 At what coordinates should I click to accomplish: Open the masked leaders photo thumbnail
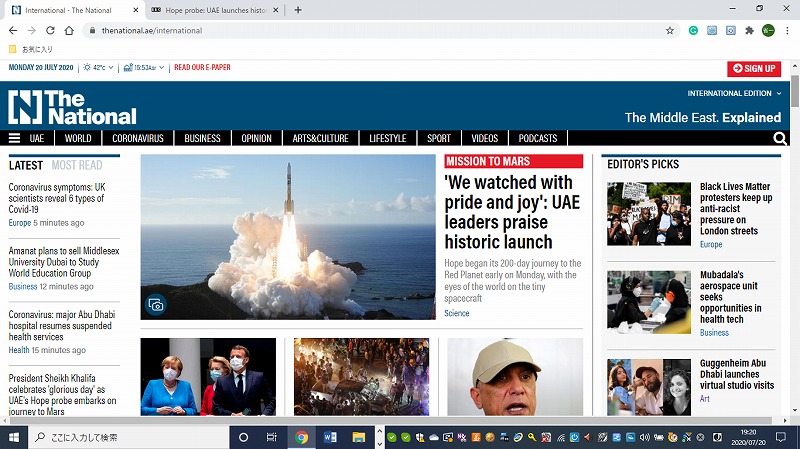pyautogui.click(x=208, y=377)
